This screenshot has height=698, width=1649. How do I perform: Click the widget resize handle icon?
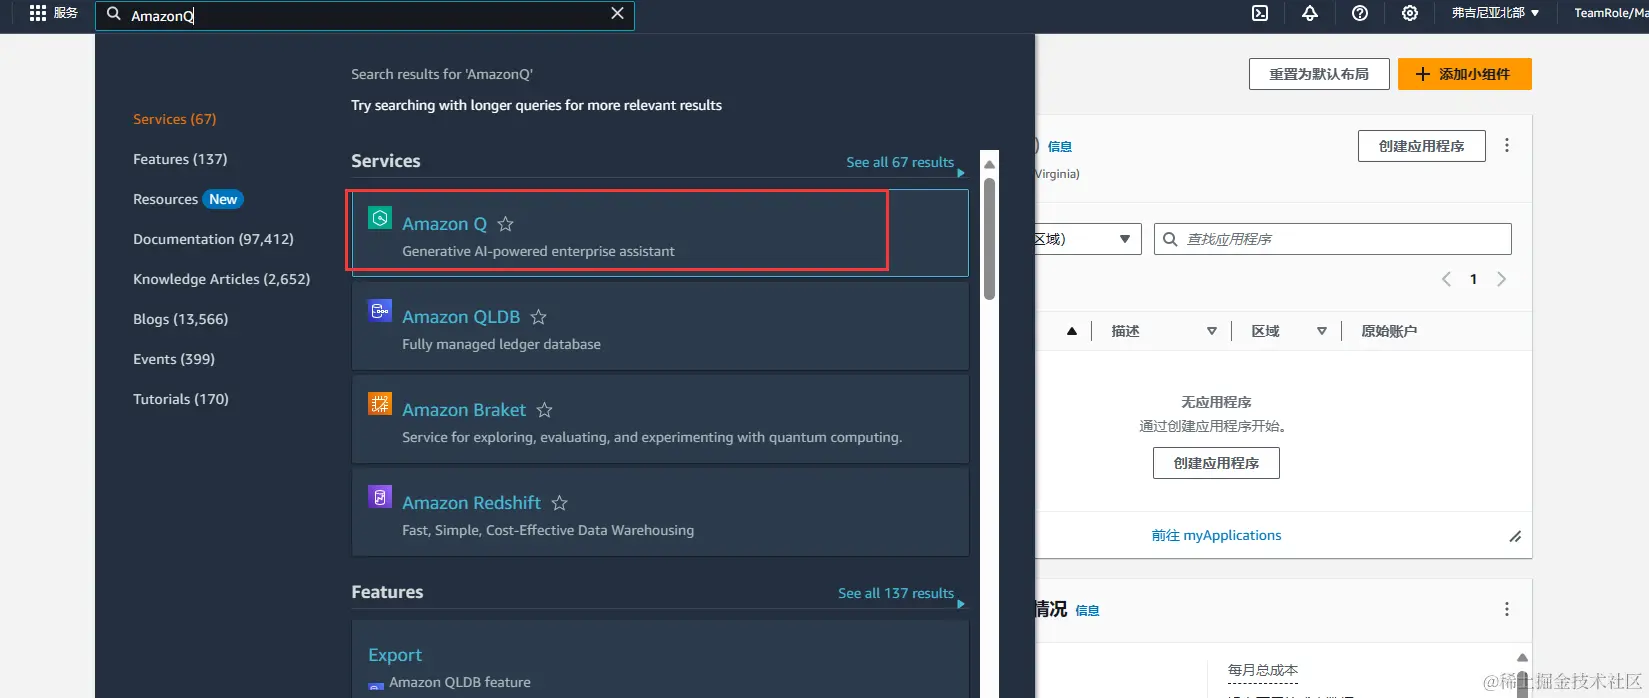pos(1515,537)
